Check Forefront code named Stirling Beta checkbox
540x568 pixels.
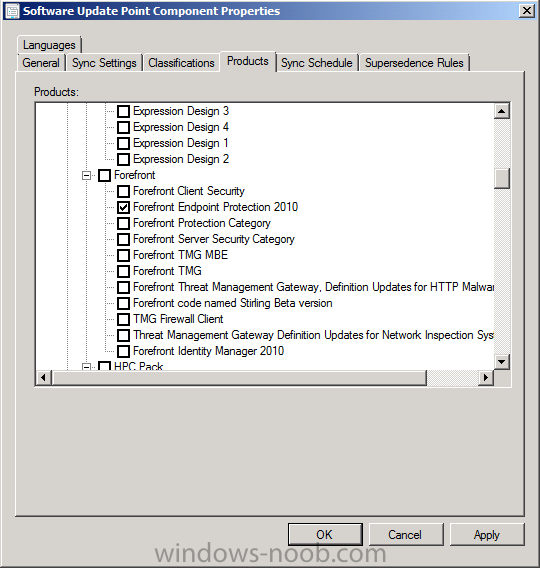coord(124,303)
